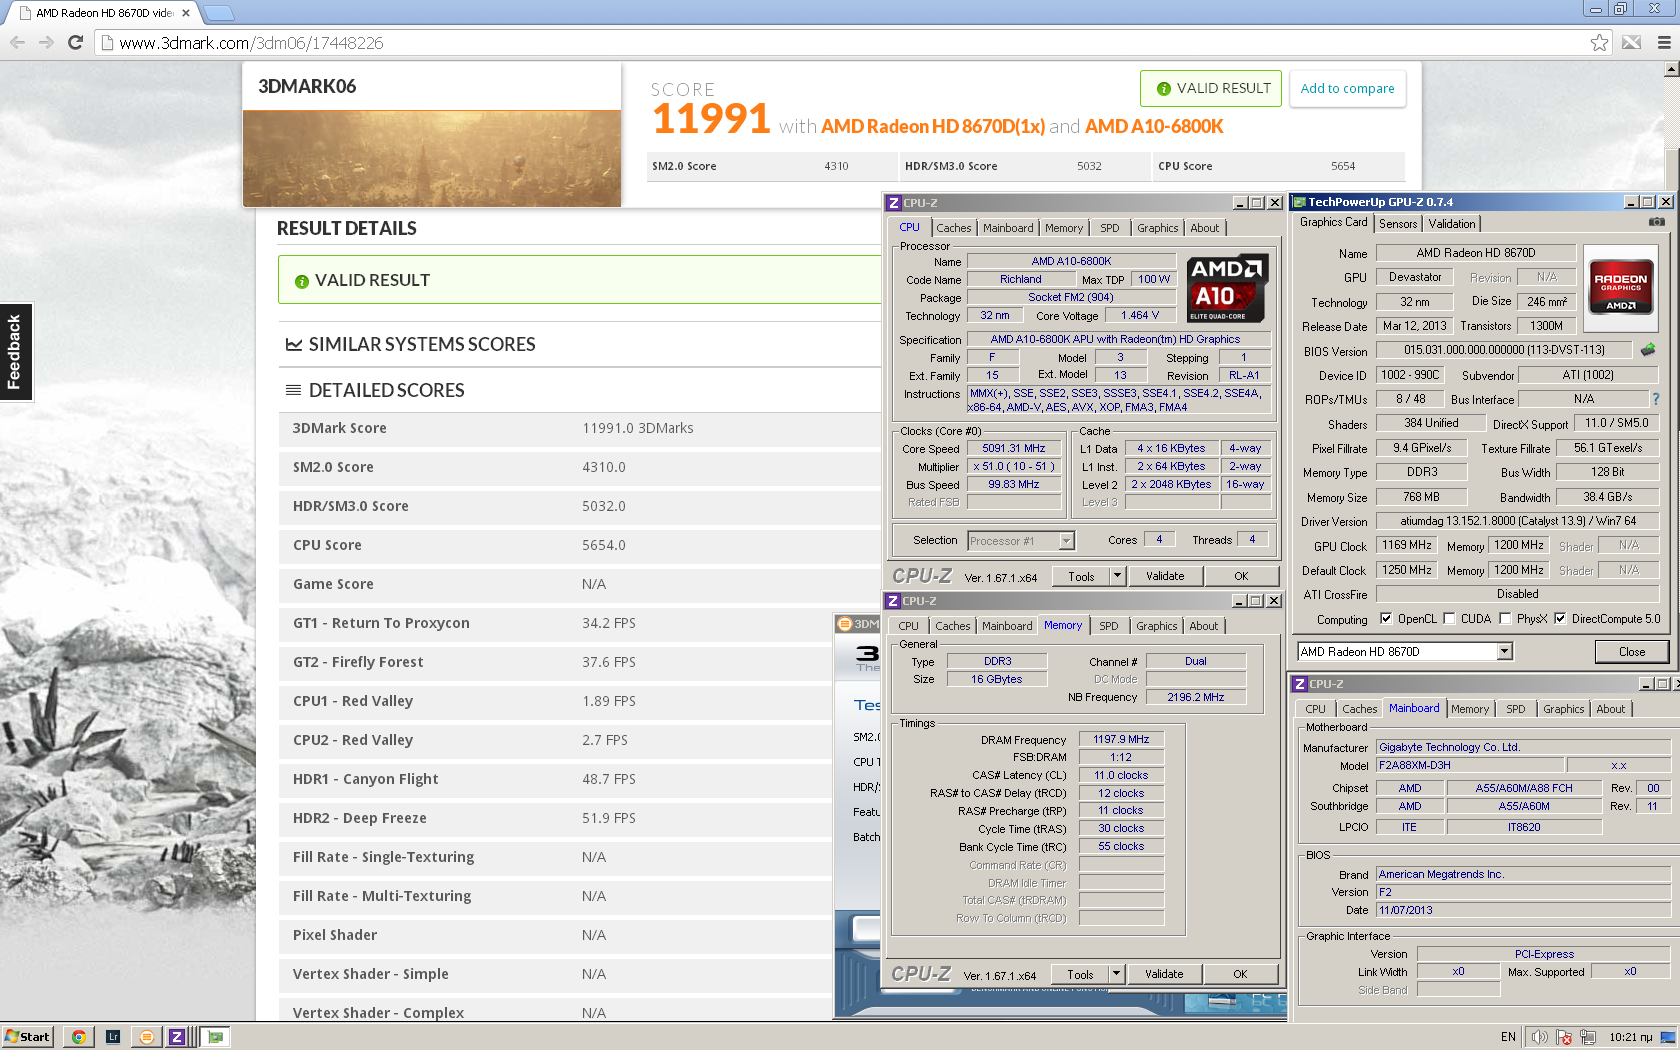
Task: Click the Add to compare button
Action: [x=1347, y=88]
